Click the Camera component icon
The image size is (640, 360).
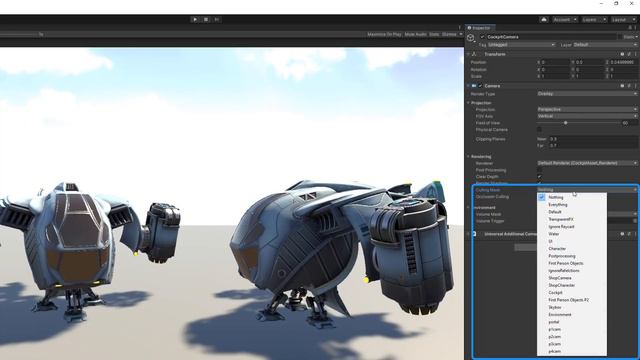coord(474,86)
